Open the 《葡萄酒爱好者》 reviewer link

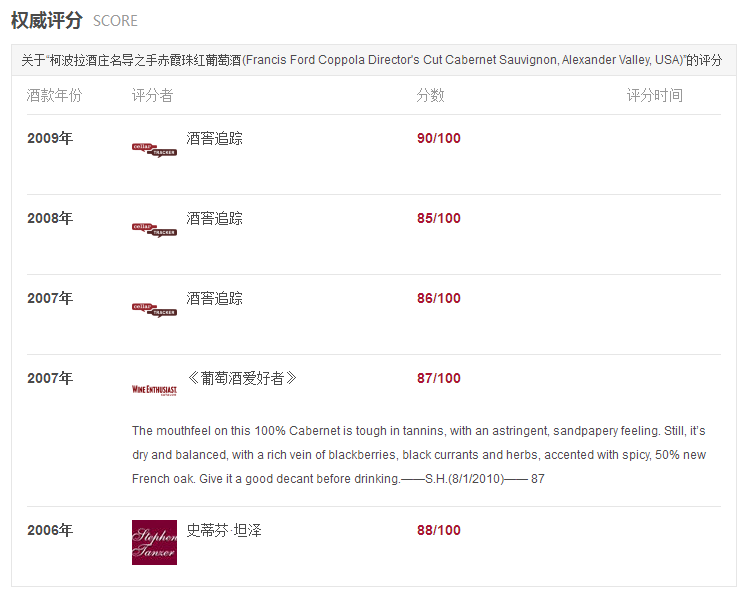[242, 378]
